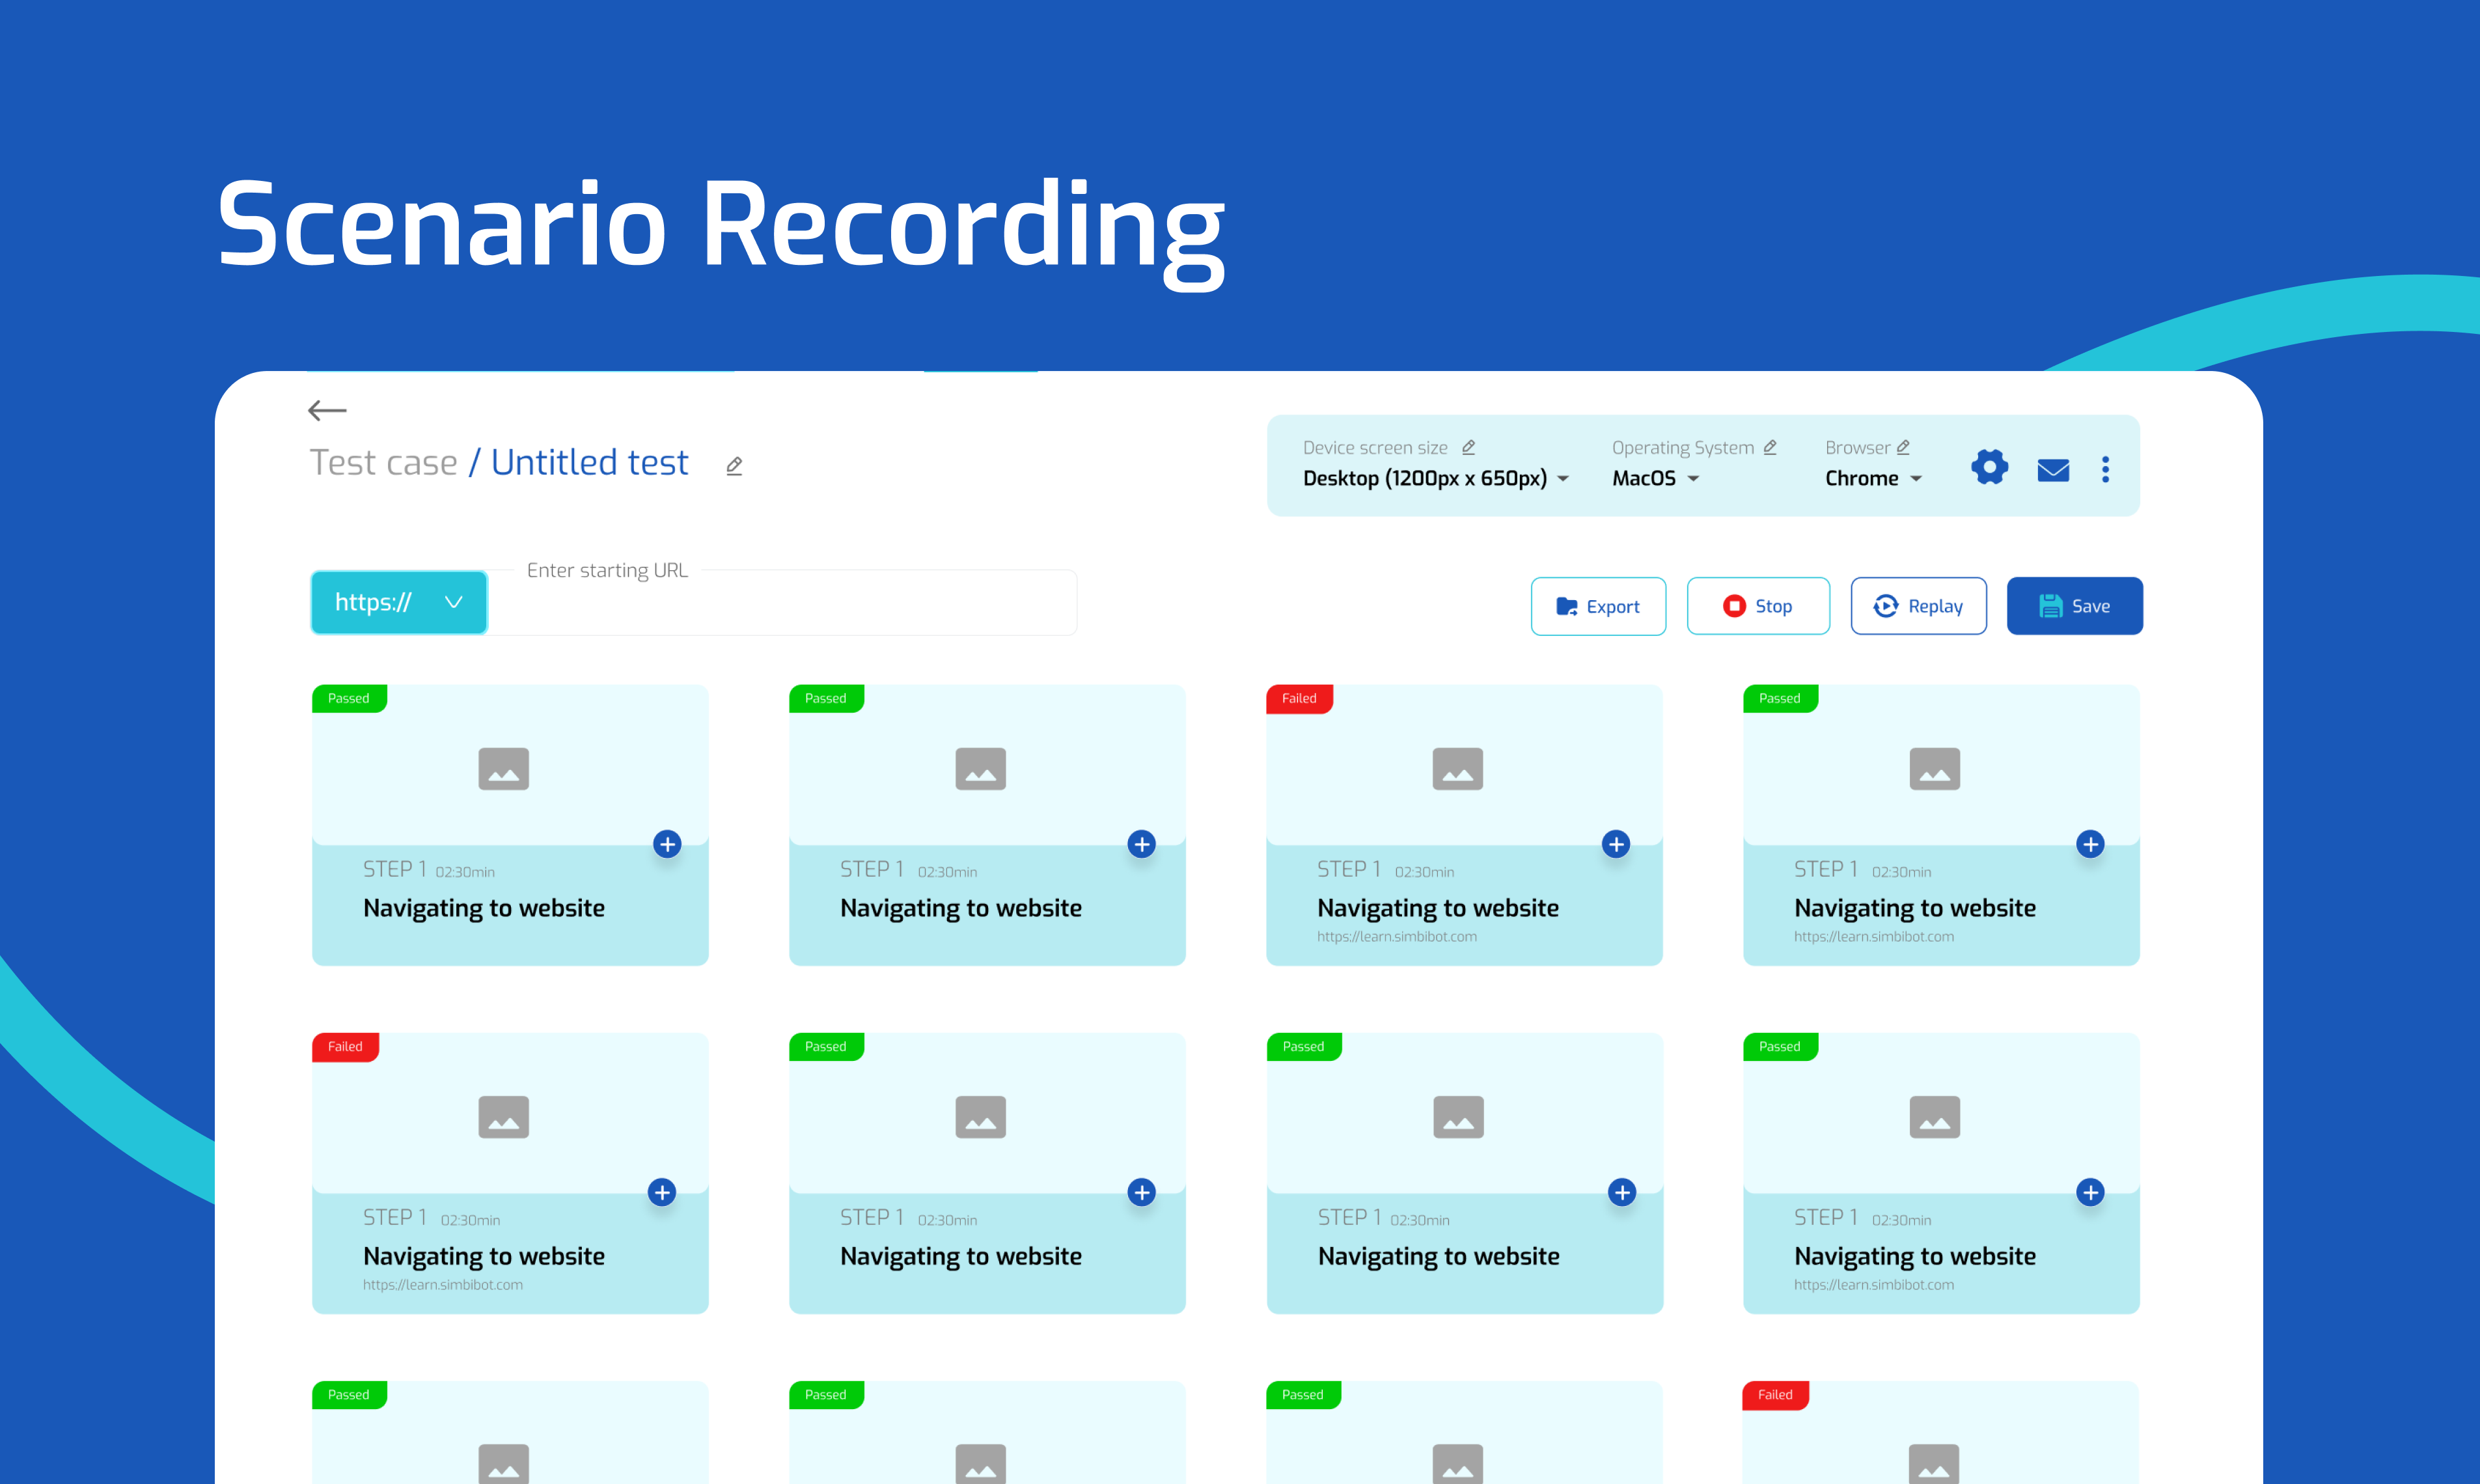Open the settings gear icon

[x=1989, y=467]
